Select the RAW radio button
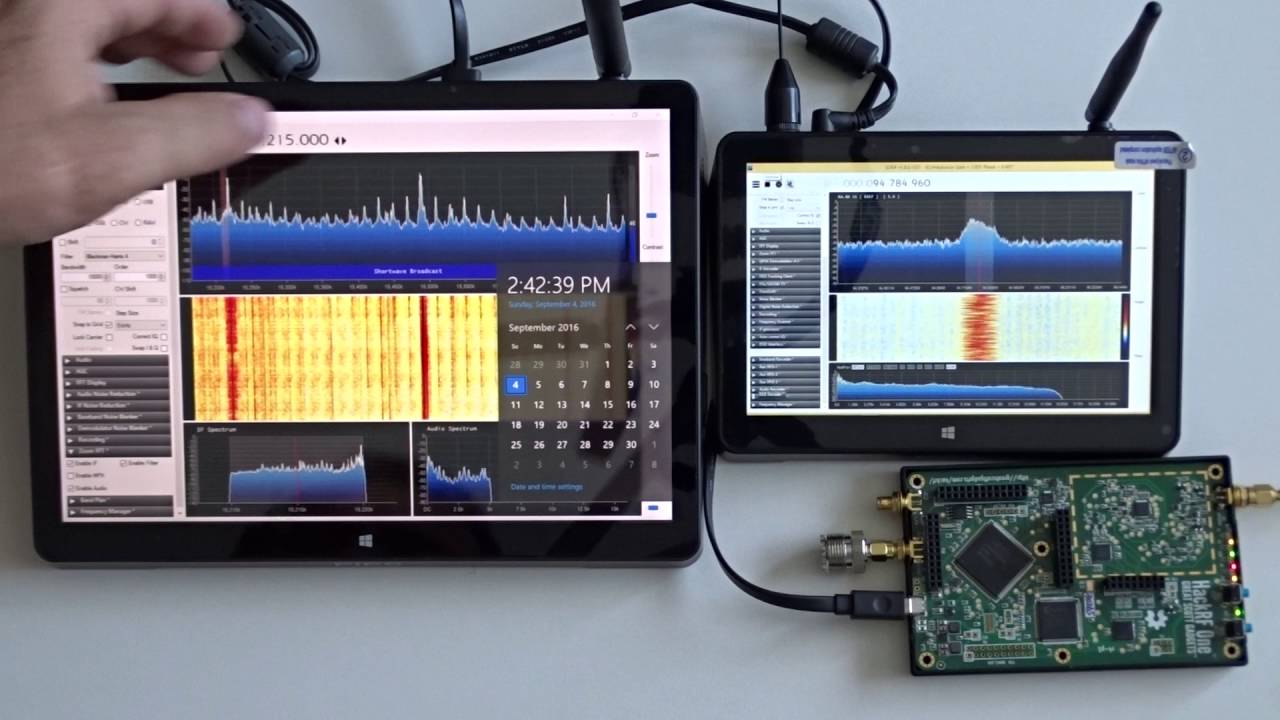Screen dimensions: 1280x720 [x=137, y=222]
